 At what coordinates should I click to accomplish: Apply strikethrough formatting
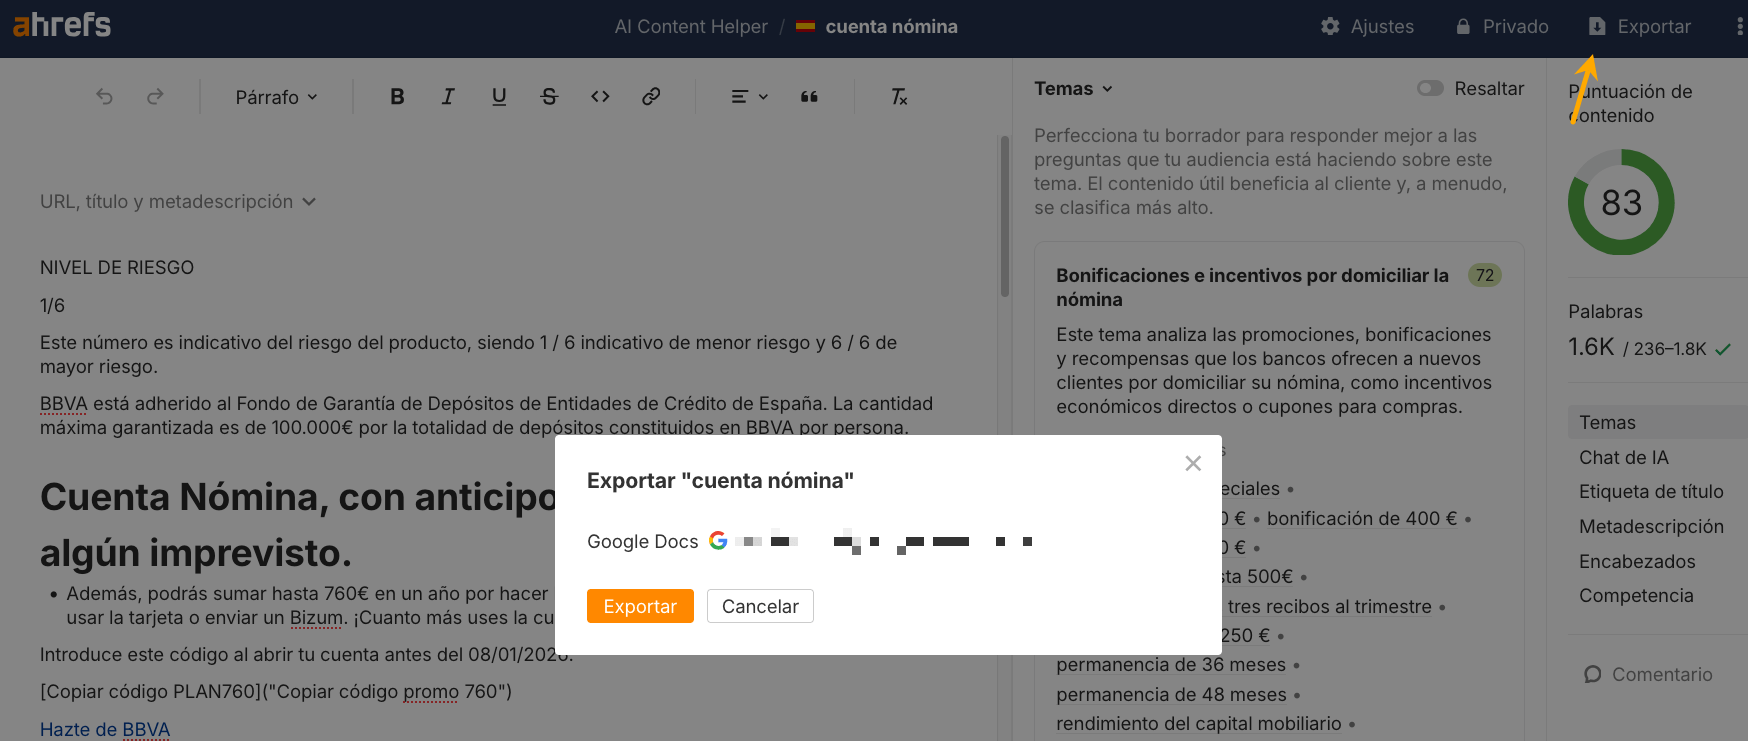coord(549,97)
